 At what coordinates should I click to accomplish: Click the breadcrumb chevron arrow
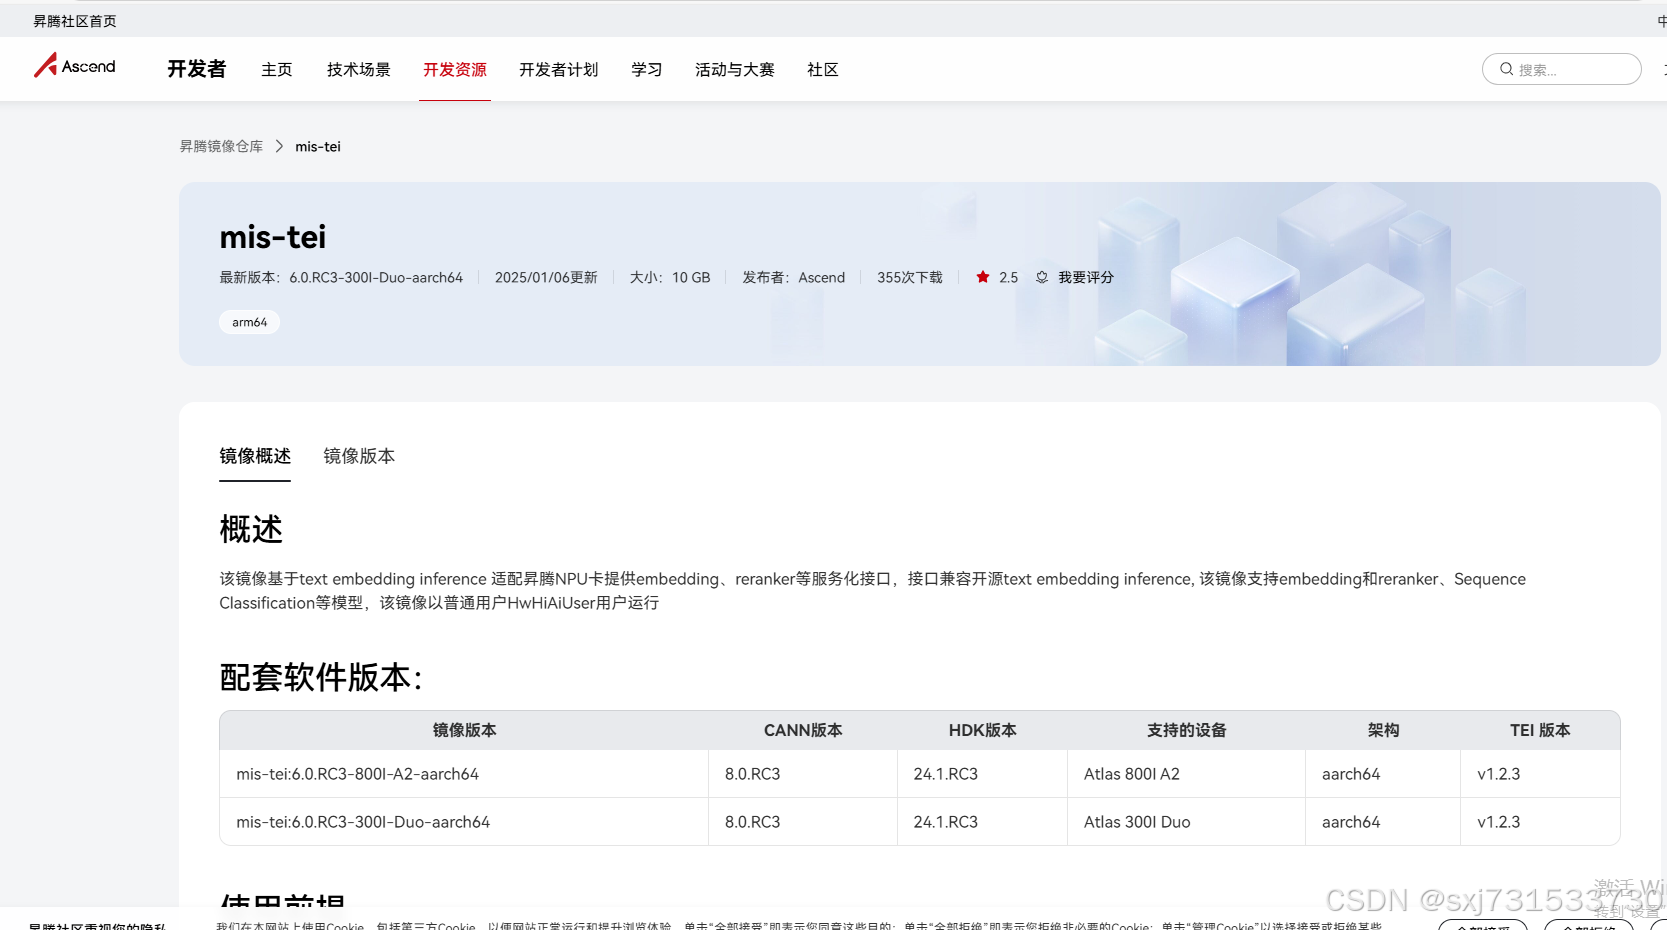(x=279, y=146)
